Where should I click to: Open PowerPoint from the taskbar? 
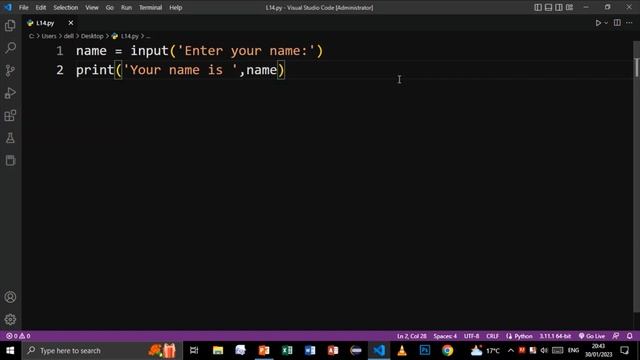pyautogui.click(x=264, y=350)
